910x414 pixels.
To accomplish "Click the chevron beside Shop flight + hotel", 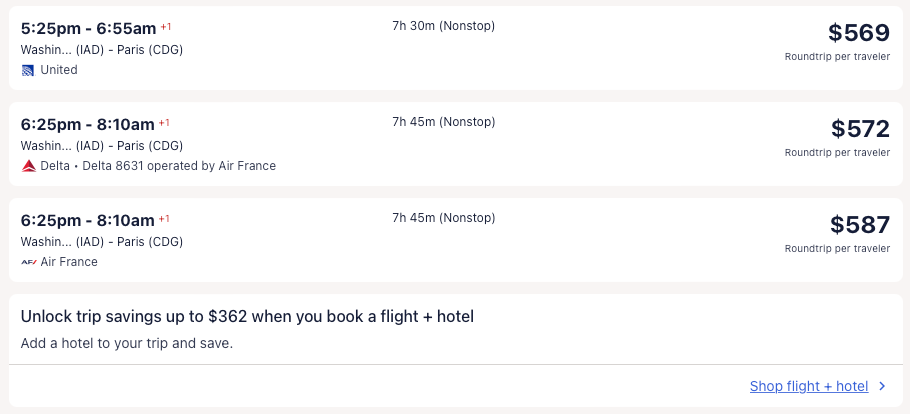I will (882, 386).
